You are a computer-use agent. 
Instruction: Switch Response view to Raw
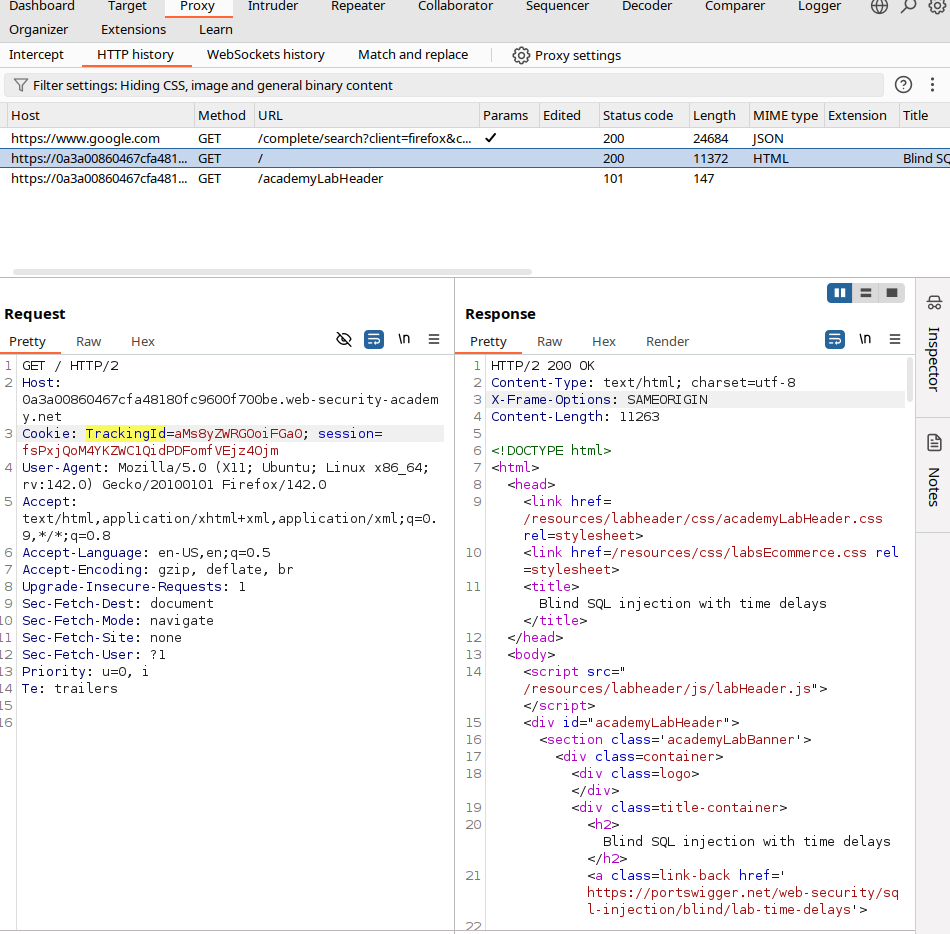(550, 342)
